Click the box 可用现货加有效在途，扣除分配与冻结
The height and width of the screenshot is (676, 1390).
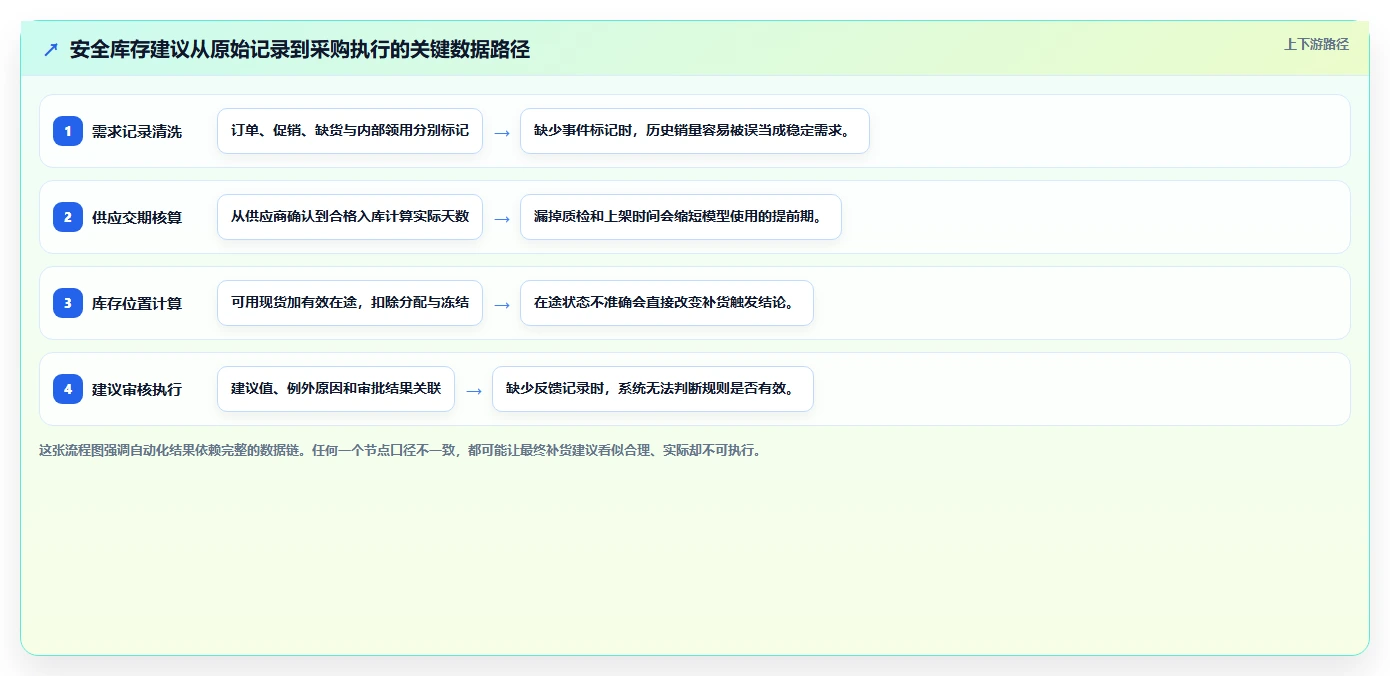(x=350, y=303)
